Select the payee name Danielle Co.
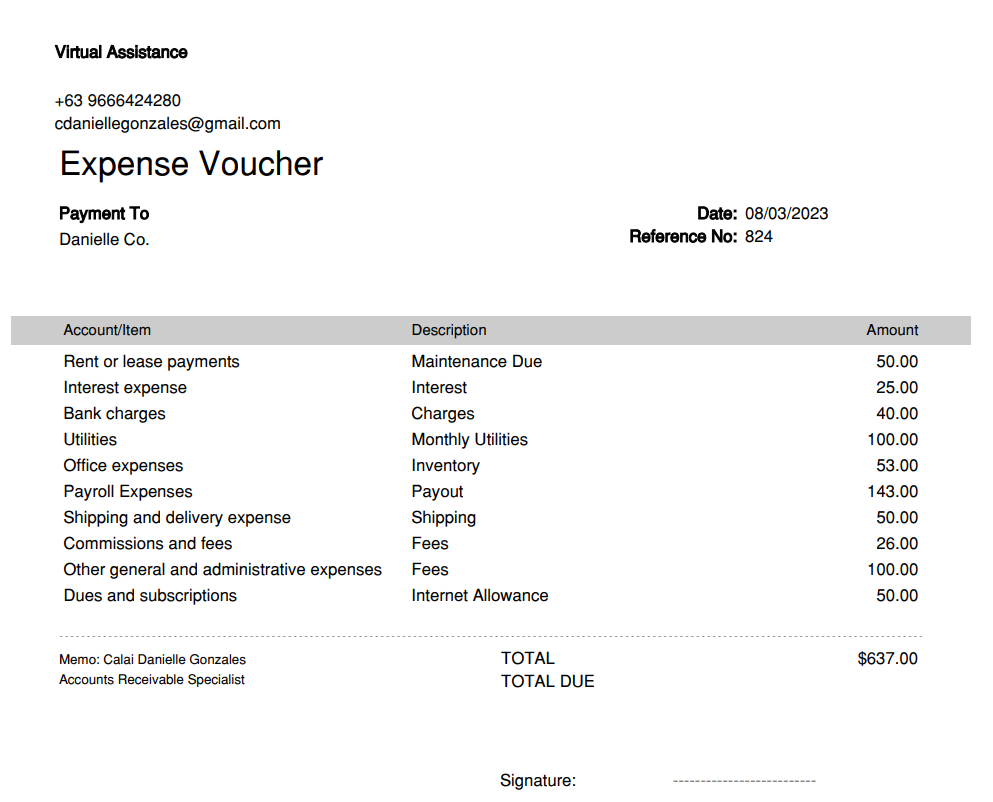The width and height of the screenshot is (993, 802). [104, 239]
